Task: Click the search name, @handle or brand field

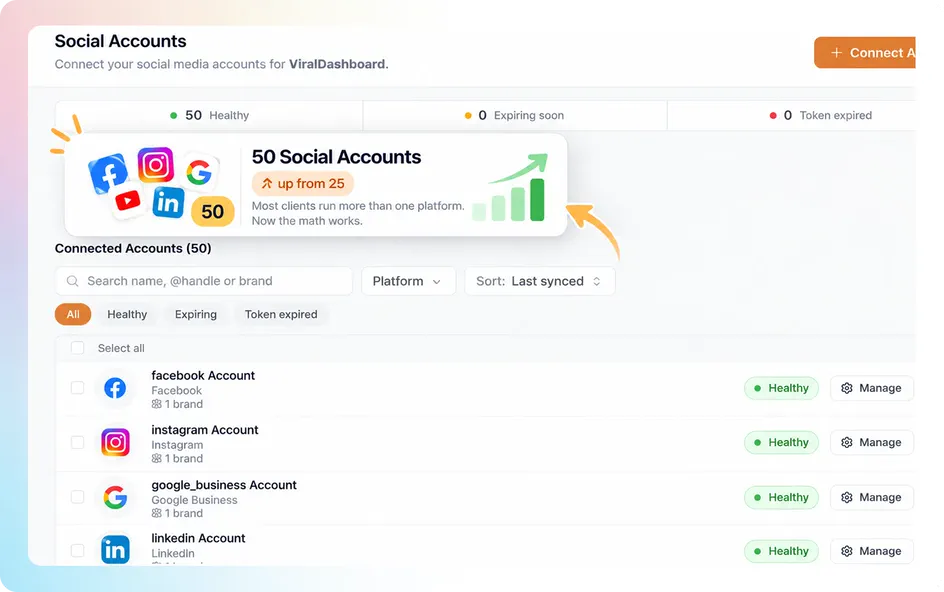Action: point(204,281)
